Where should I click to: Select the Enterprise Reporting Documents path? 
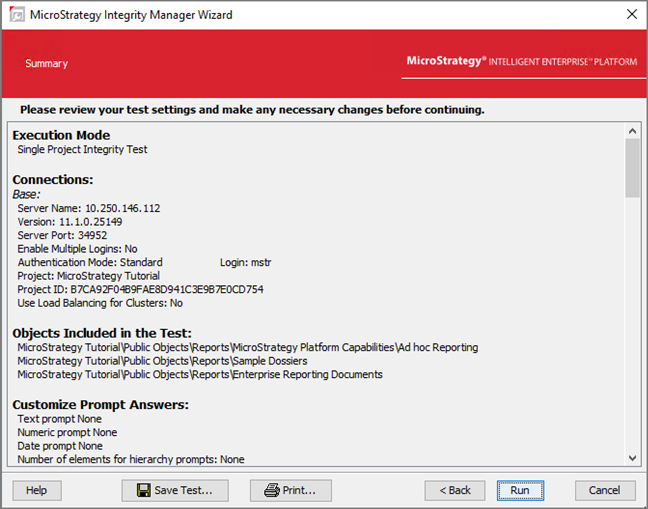click(x=199, y=375)
